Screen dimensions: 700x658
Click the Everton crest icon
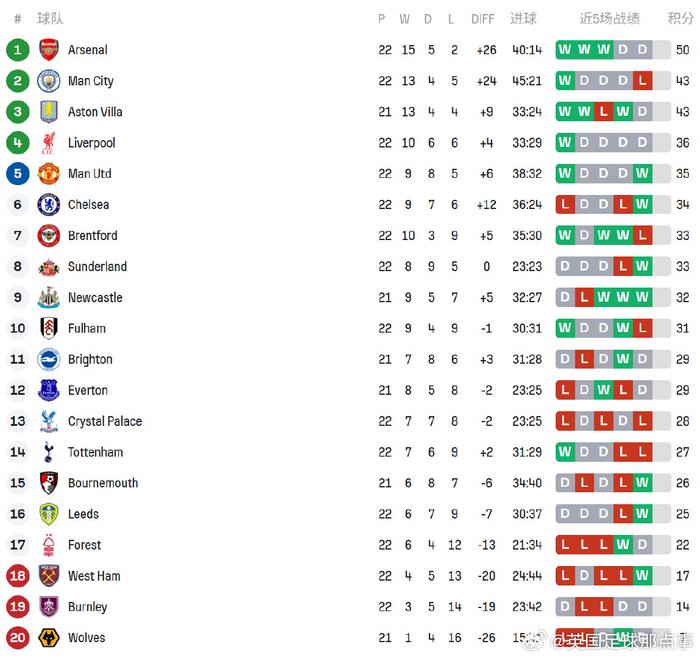[x=48, y=391]
